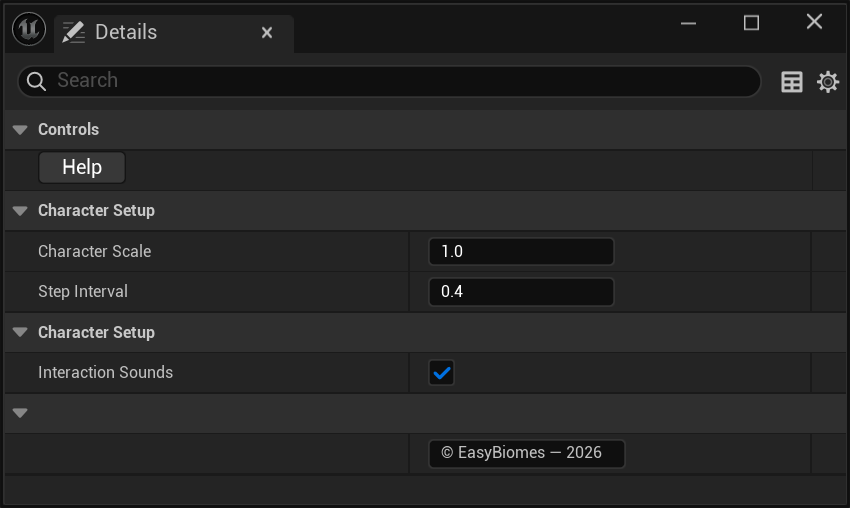Screen dimensions: 850x508
Task: Focus the Search field
Action: pyautogui.click(x=389, y=81)
